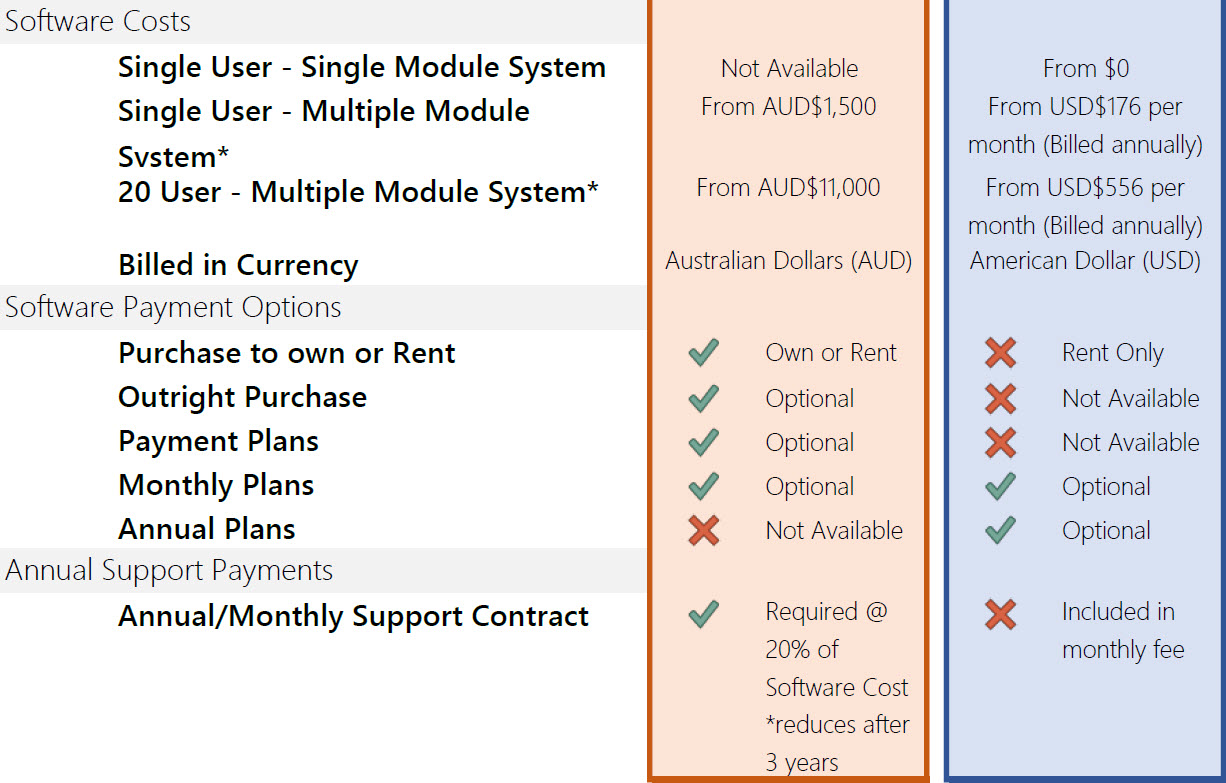Click green checkmark in blue Monthly Plans row
The height and width of the screenshot is (783, 1226).
point(1000,486)
